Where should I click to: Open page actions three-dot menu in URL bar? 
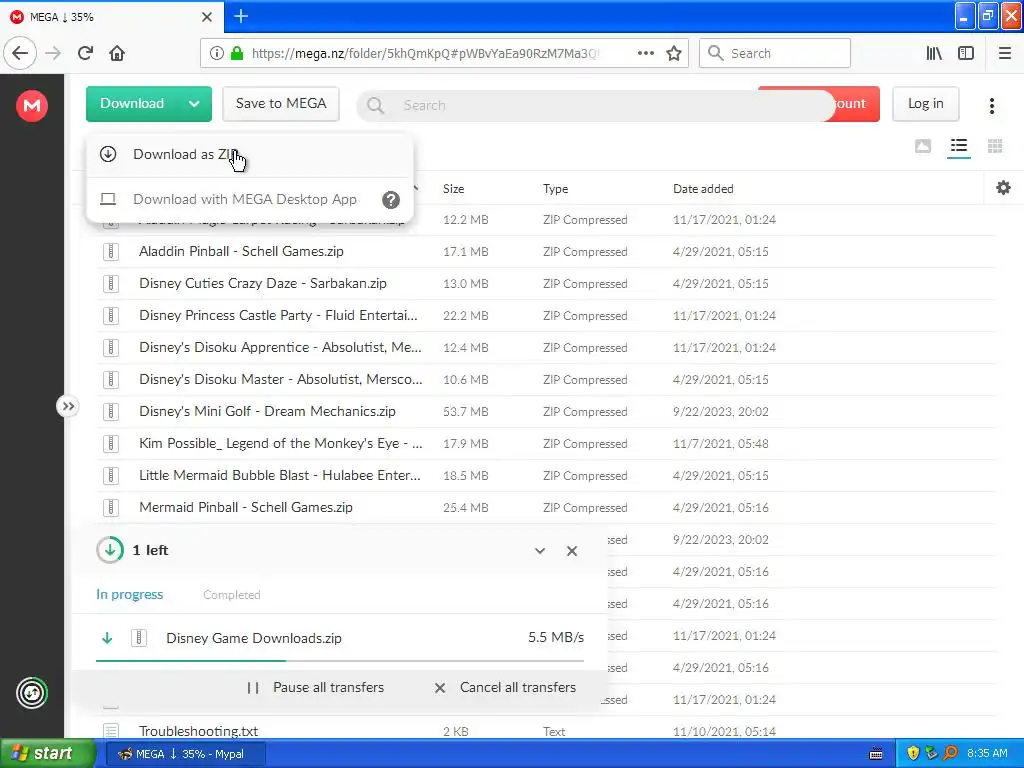click(x=646, y=53)
